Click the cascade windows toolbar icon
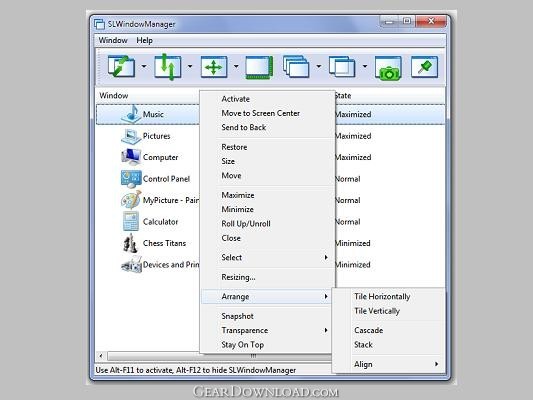 pyautogui.click(x=296, y=67)
